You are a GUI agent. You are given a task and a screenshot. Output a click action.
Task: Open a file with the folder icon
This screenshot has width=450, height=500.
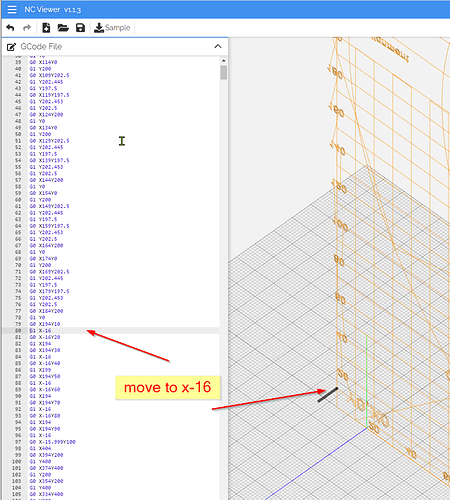(x=63, y=28)
